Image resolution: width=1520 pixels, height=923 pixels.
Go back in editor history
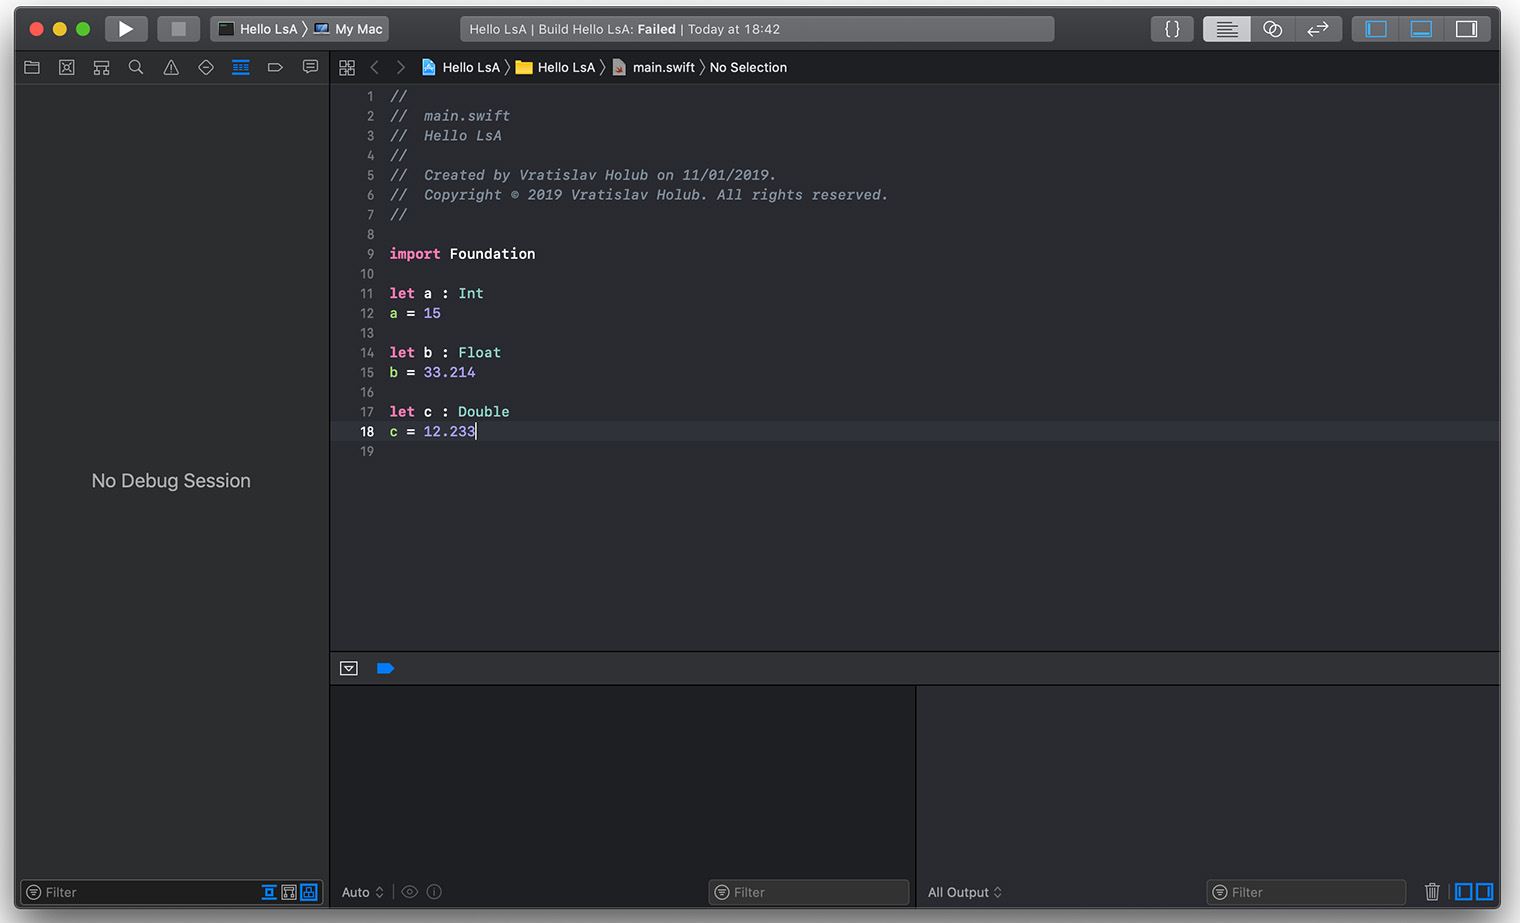pos(375,67)
